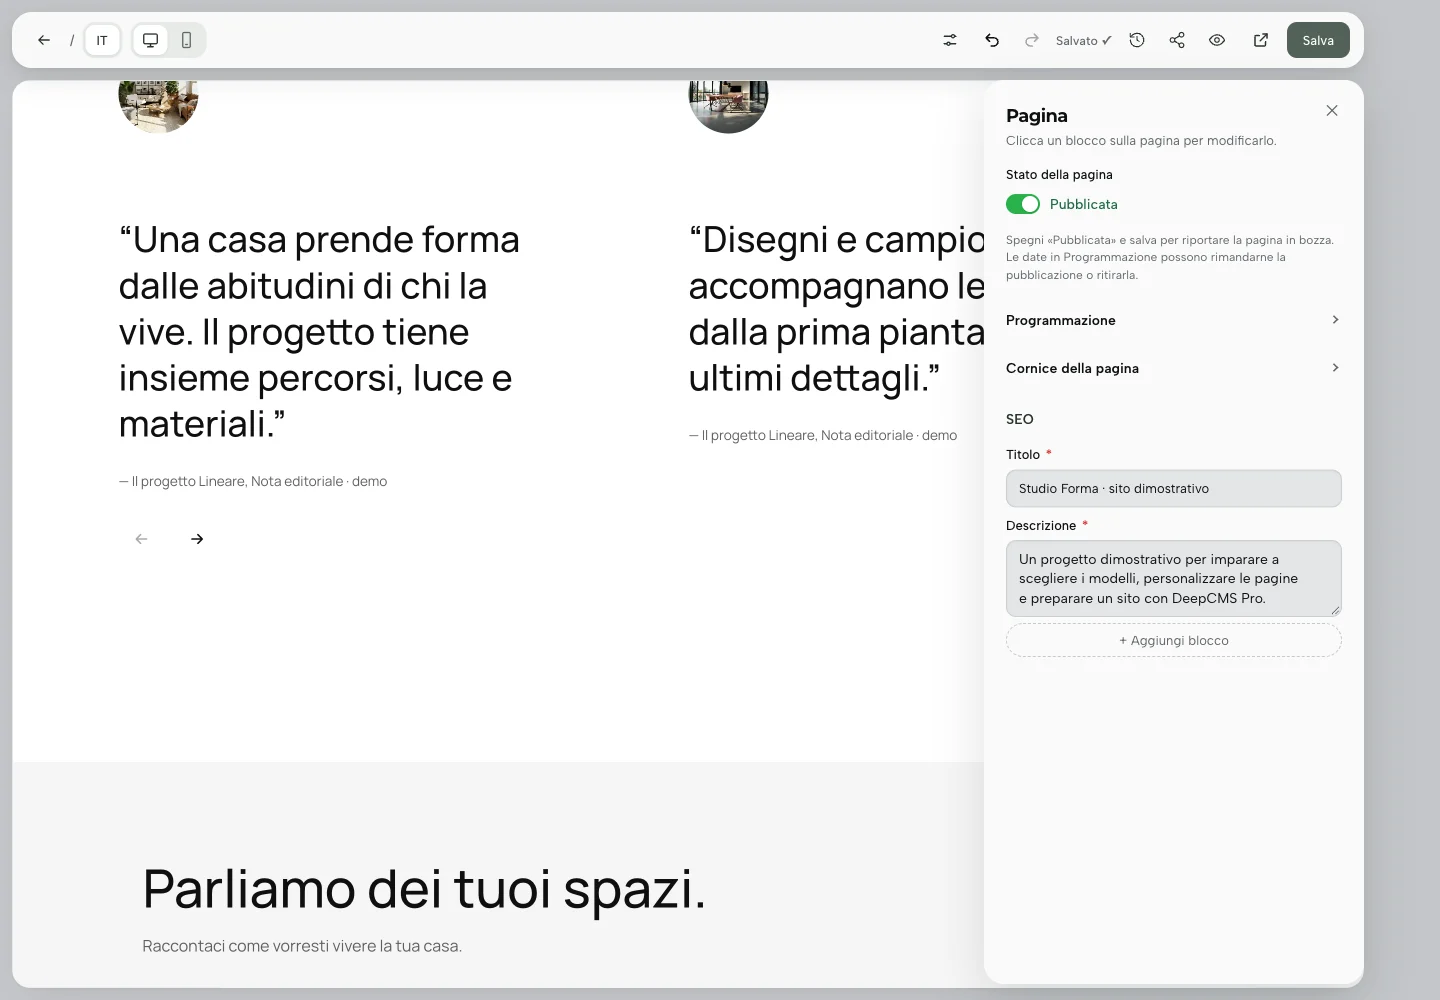The height and width of the screenshot is (1000, 1440).
Task: Expand the Cornice della pagina section
Action: point(1173,368)
